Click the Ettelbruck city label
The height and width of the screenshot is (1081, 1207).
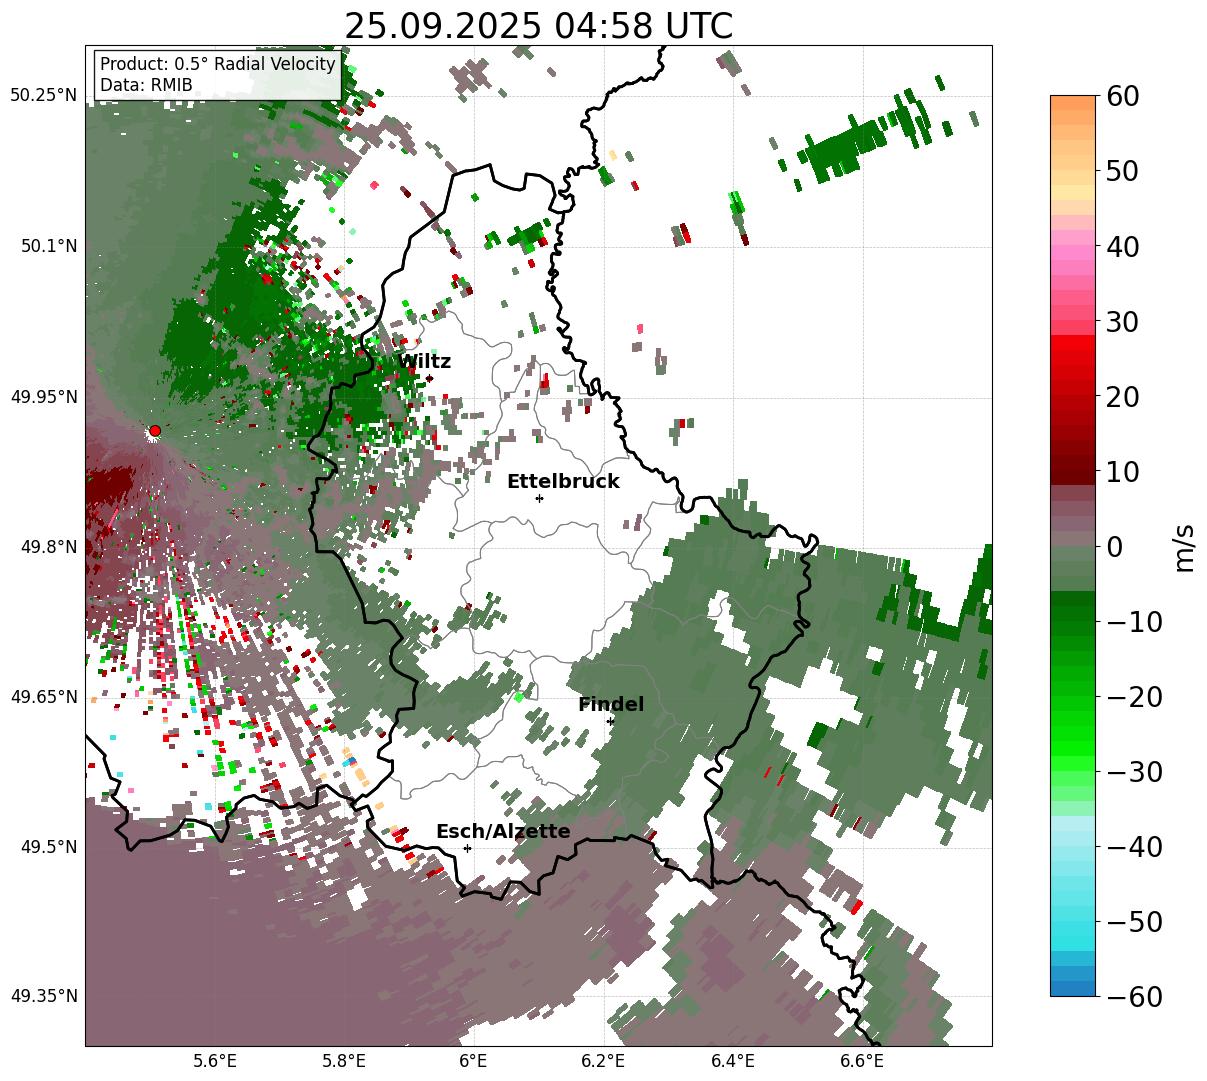[563, 482]
